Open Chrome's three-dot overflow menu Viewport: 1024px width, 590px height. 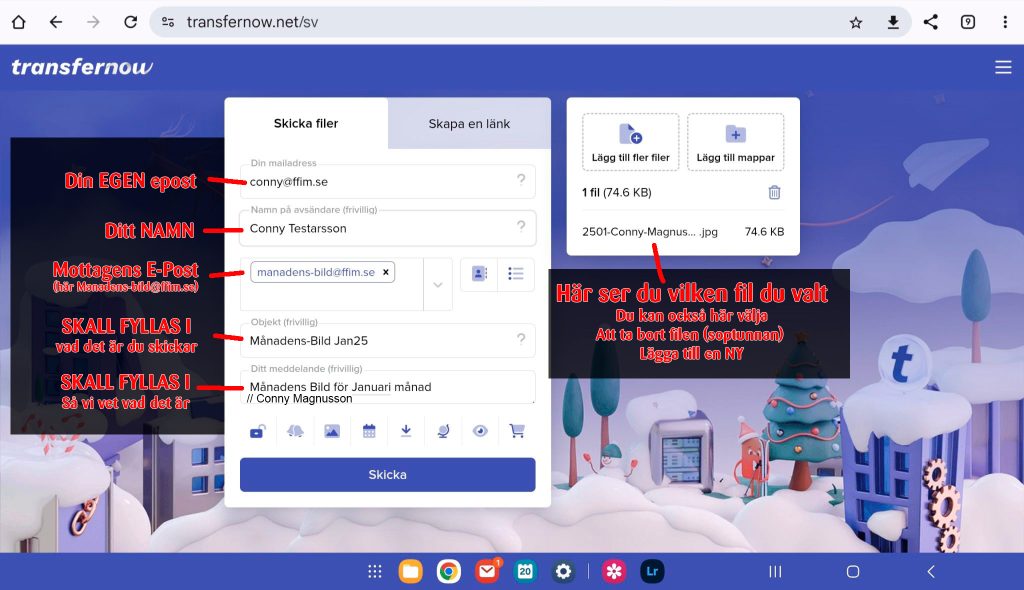pyautogui.click(x=1005, y=22)
